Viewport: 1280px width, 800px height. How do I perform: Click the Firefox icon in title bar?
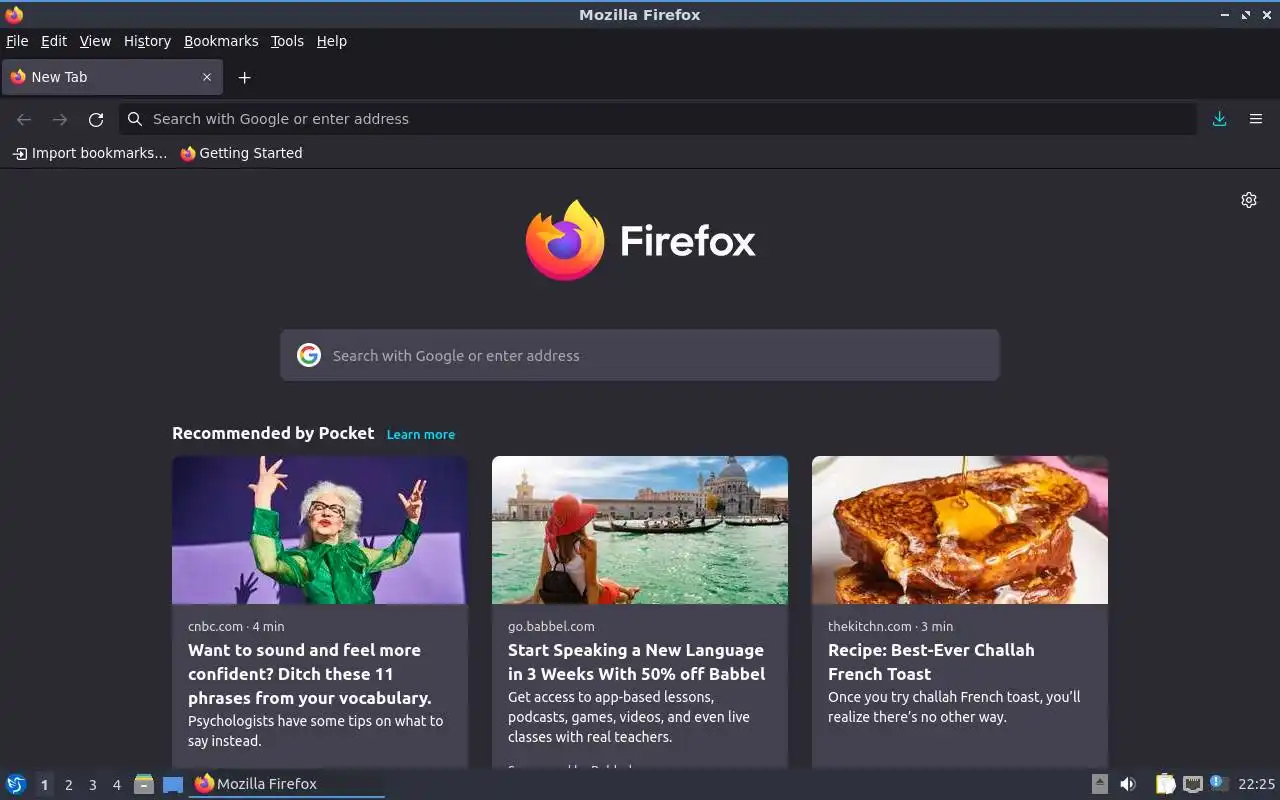point(14,14)
